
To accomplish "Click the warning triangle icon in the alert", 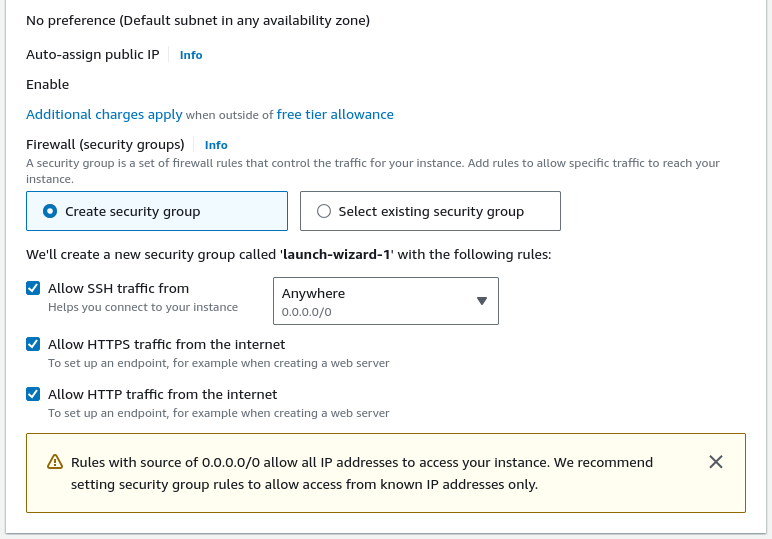I will (x=55, y=462).
